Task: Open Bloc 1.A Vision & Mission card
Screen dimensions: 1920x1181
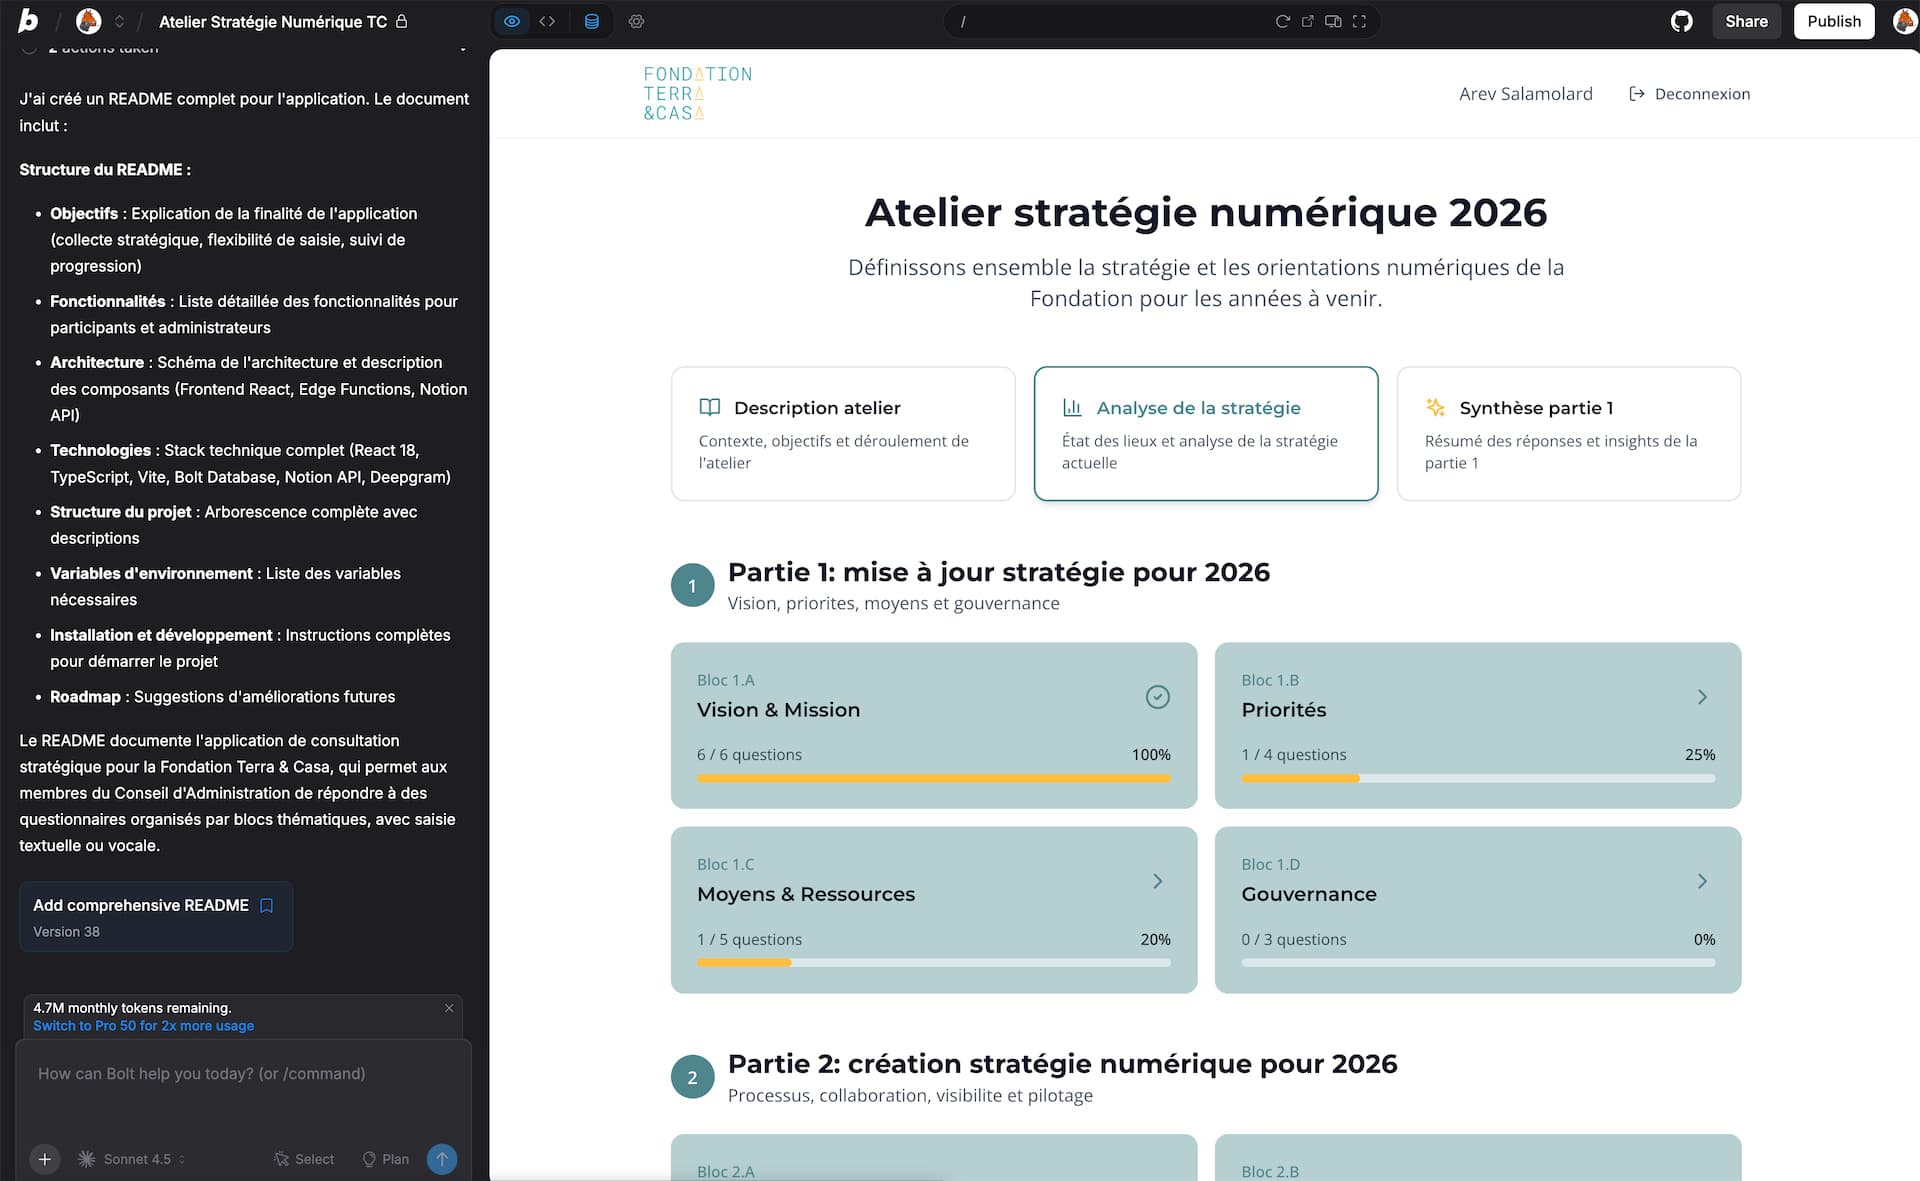Action: pyautogui.click(x=933, y=725)
